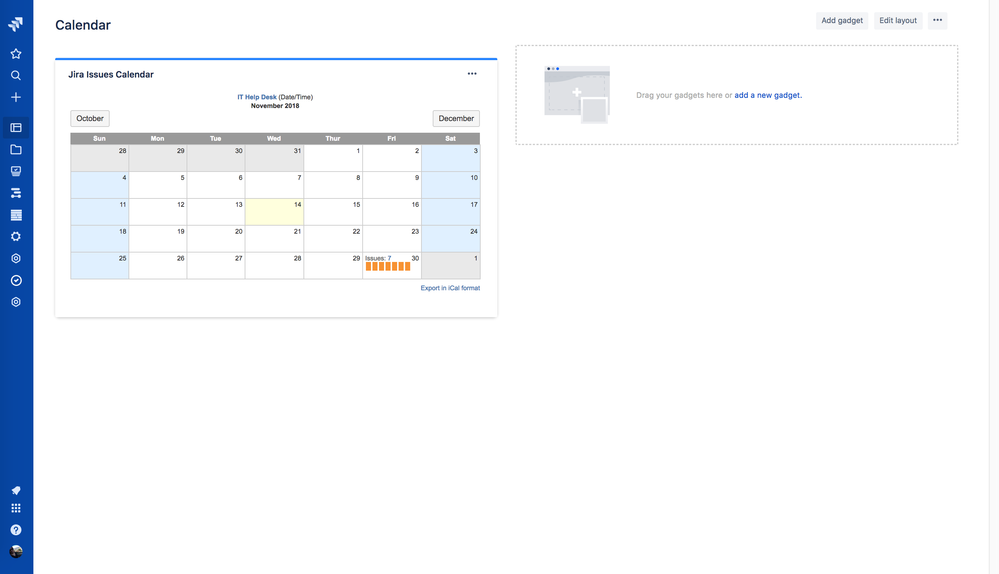This screenshot has height=574, width=999.
Task: Select calendar day 10
Action: (450, 185)
